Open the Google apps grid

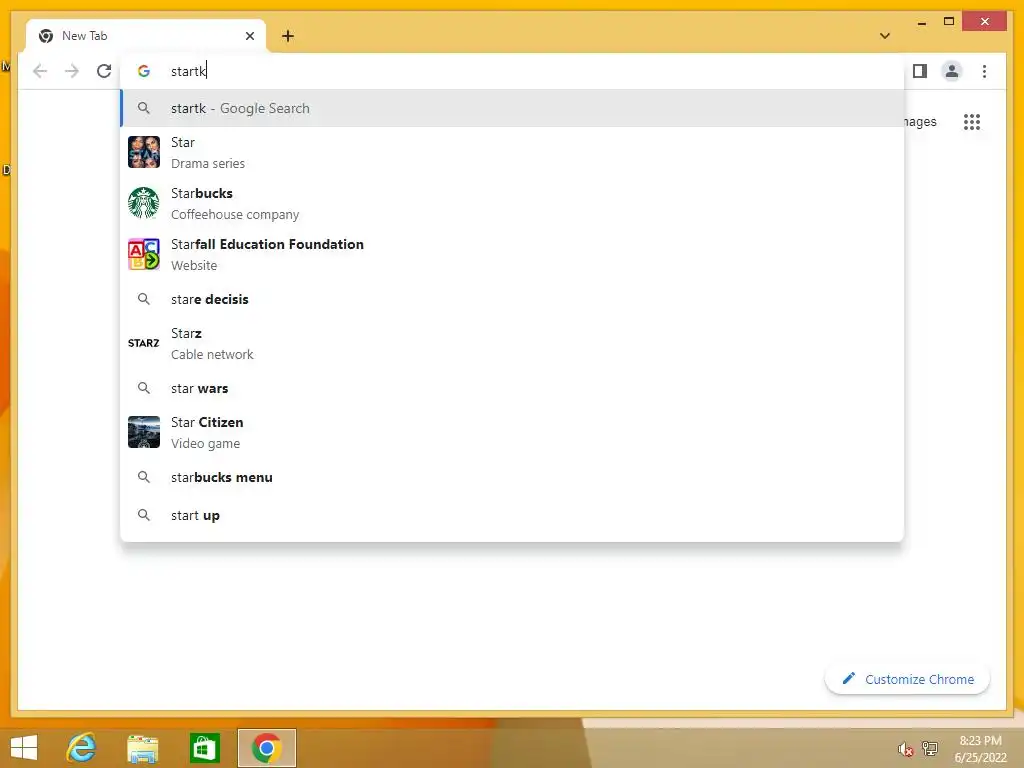[x=972, y=121]
